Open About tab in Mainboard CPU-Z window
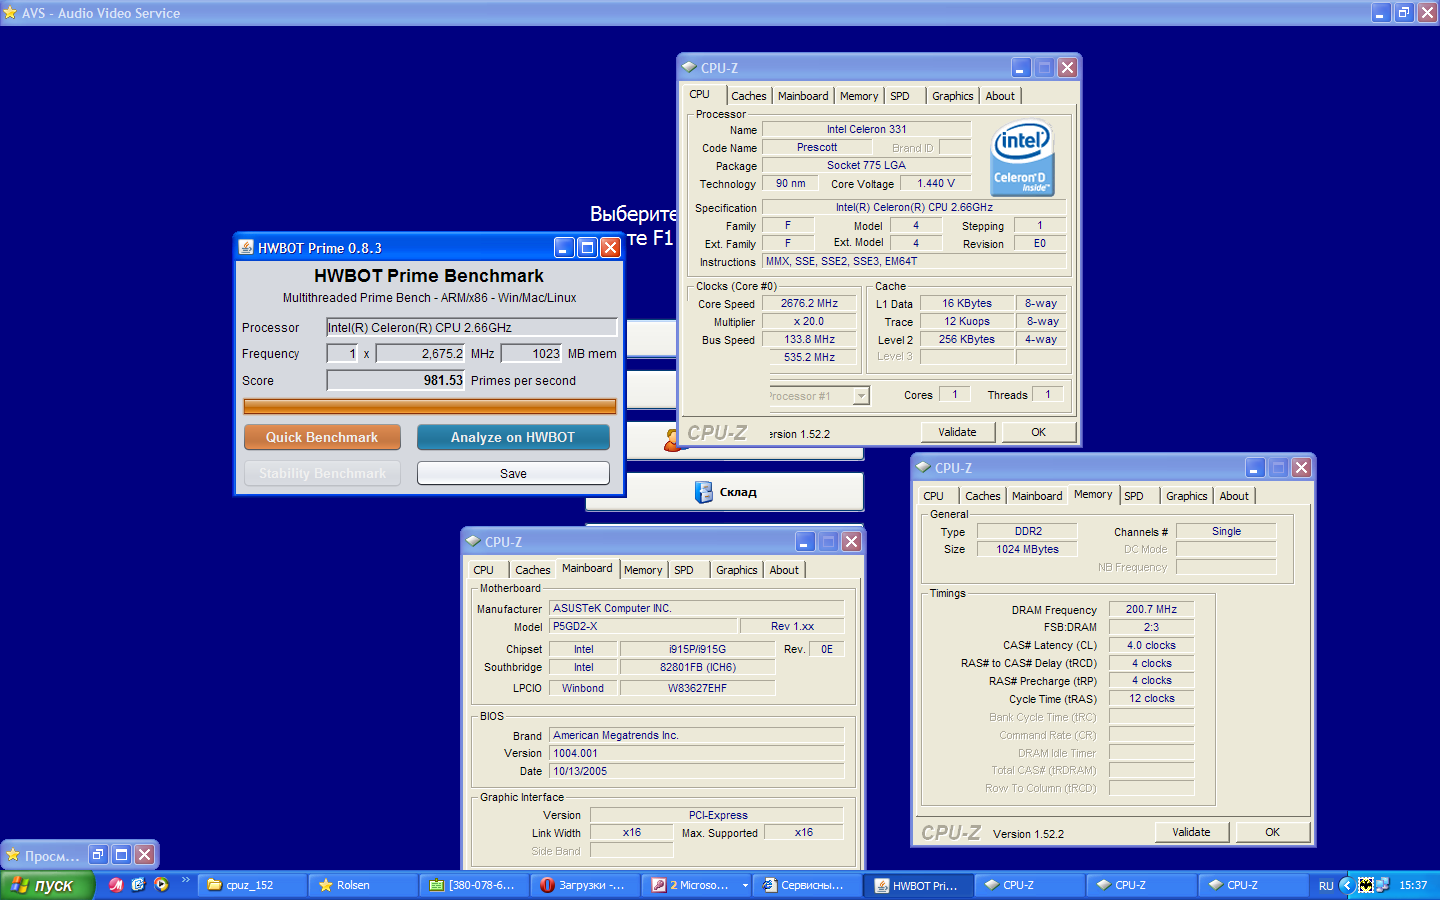This screenshot has height=900, width=1440. [x=784, y=570]
